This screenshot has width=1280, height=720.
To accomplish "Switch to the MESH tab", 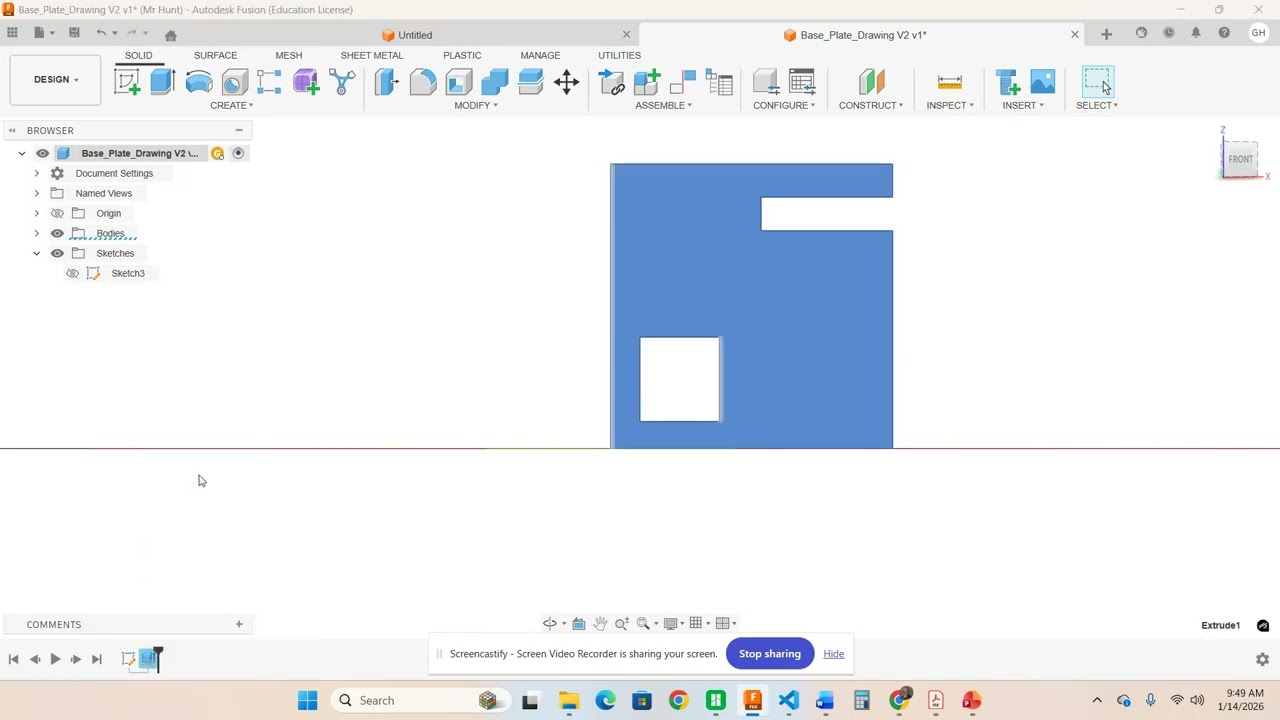I will 289,55.
